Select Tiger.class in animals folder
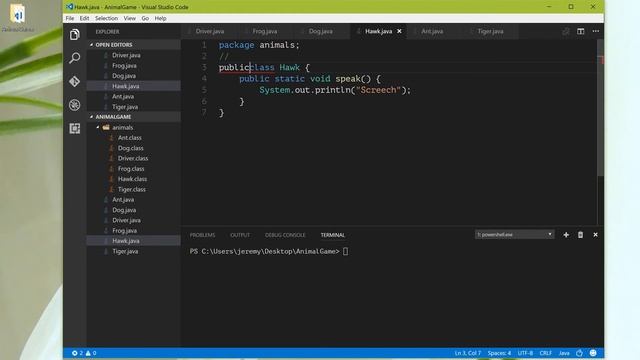The height and width of the screenshot is (360, 640). pos(133,189)
